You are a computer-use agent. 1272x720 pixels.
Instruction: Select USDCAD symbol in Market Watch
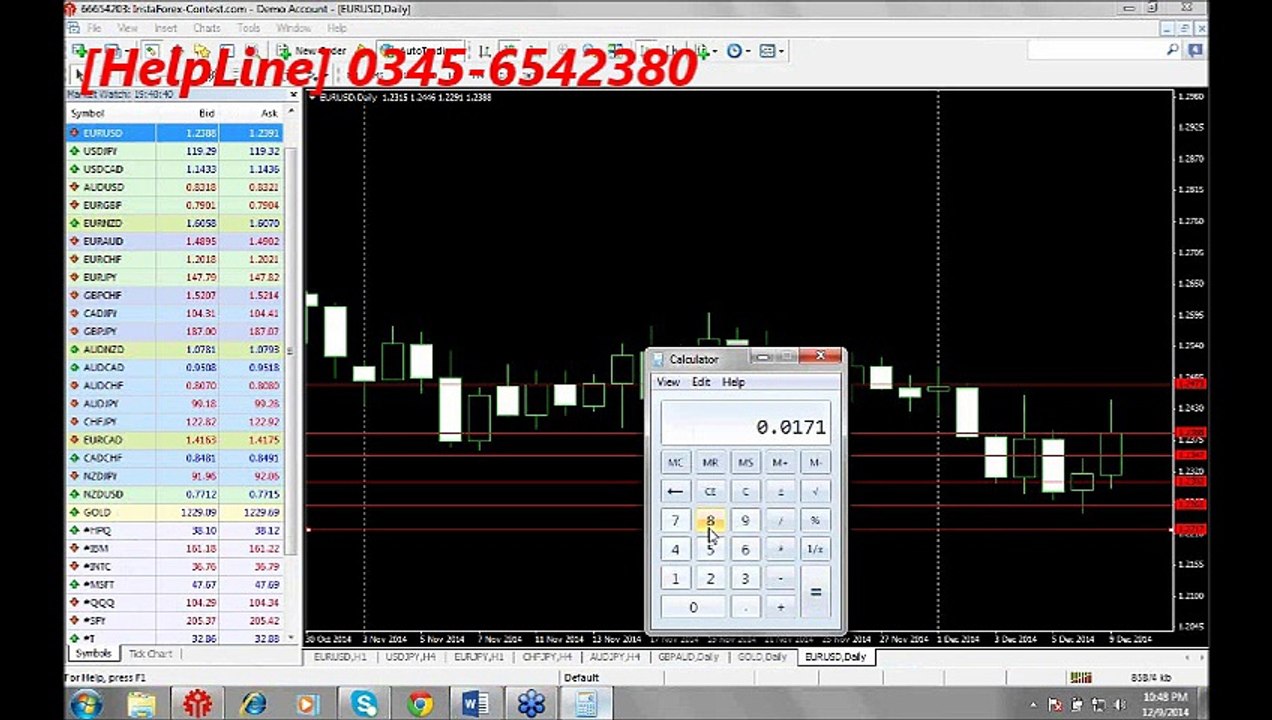[103, 169]
